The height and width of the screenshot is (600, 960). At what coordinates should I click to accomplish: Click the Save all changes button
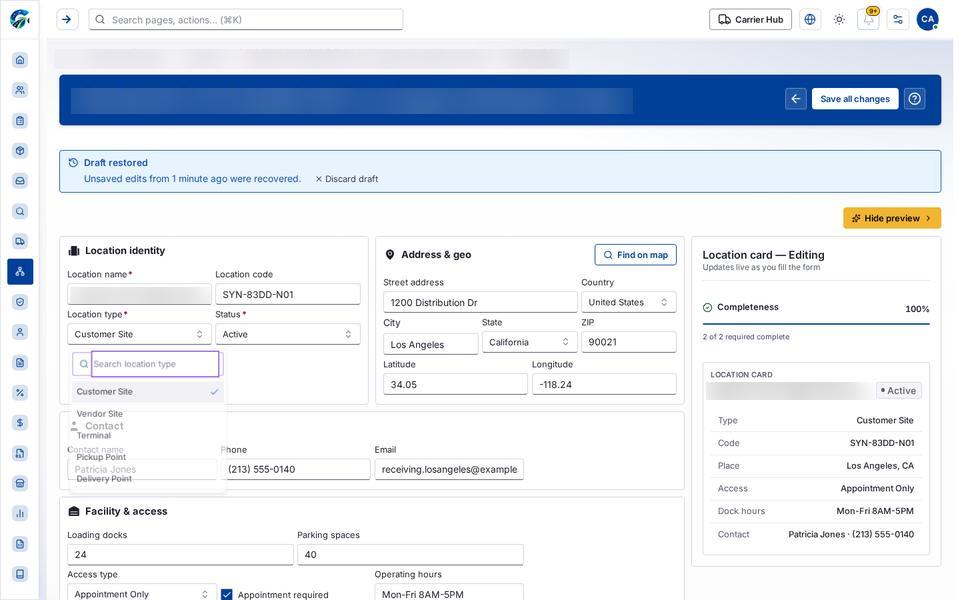855,99
